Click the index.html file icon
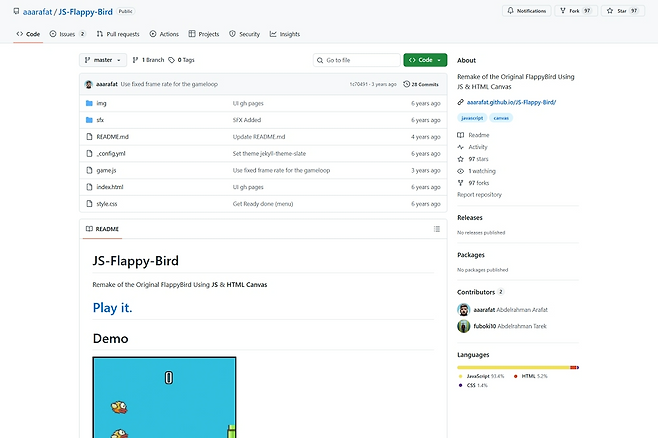The image size is (658, 438). click(x=89, y=187)
